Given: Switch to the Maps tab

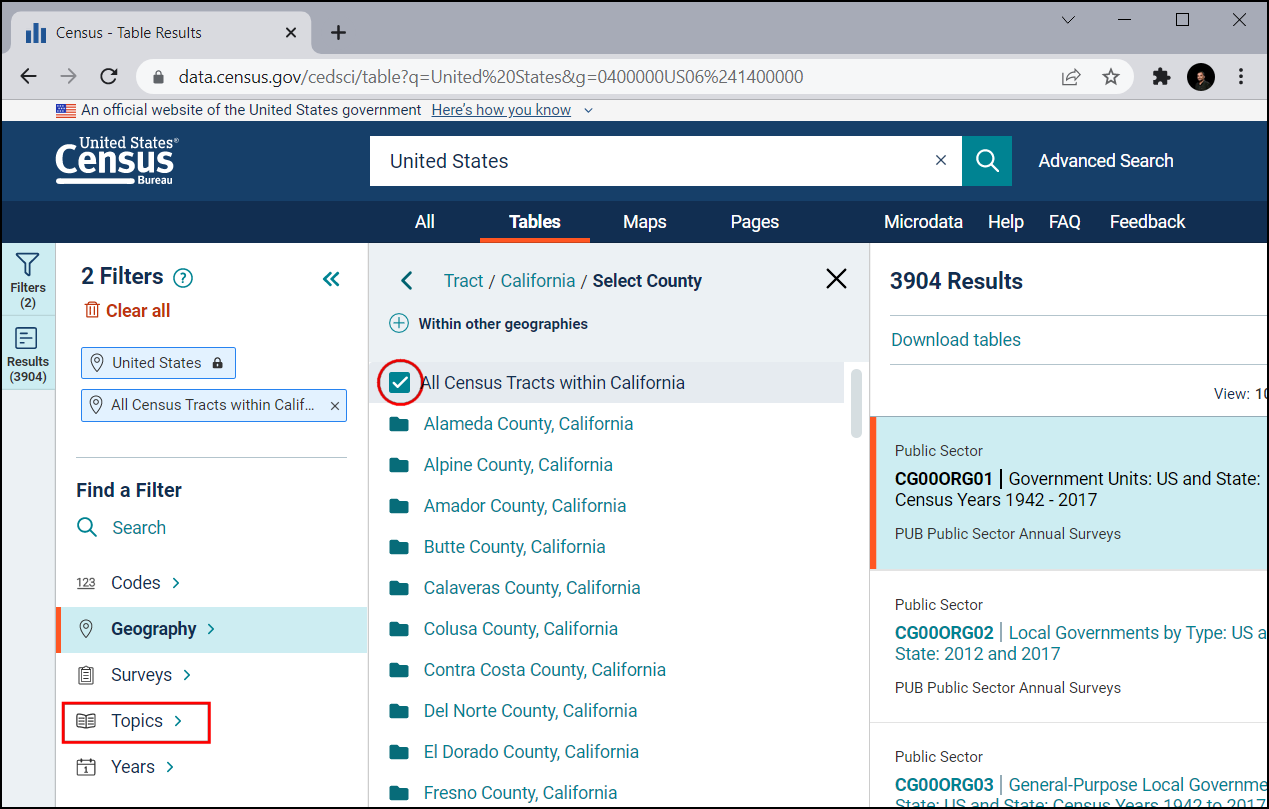Looking at the screenshot, I should [644, 222].
